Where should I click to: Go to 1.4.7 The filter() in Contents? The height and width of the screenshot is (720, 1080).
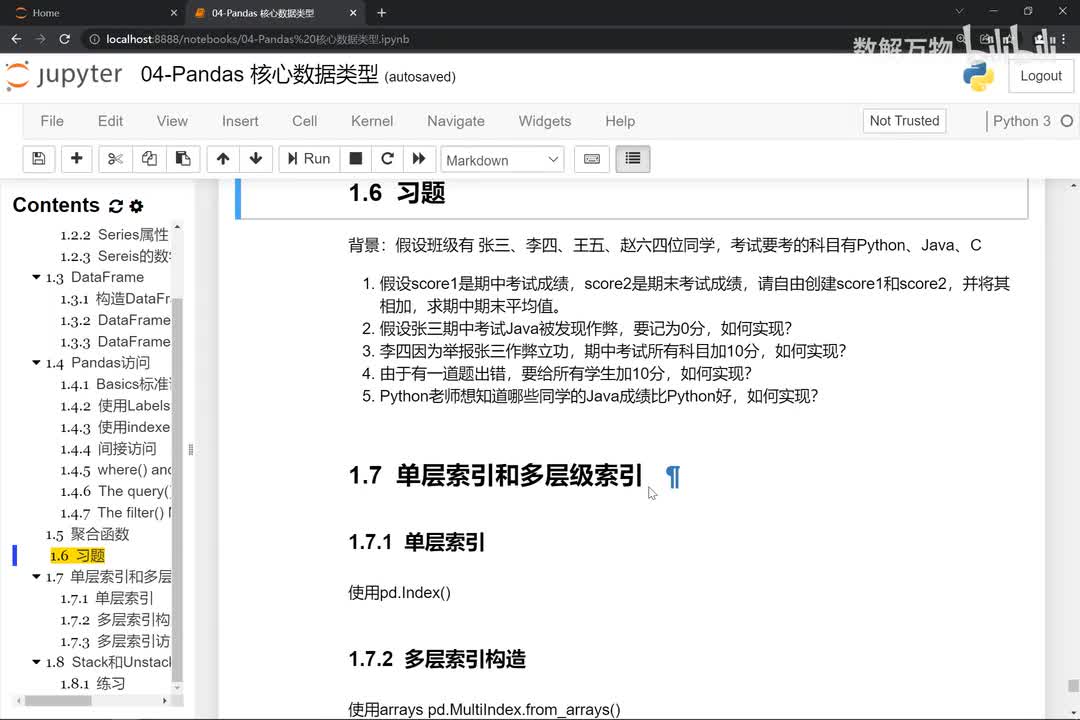[x=116, y=513]
